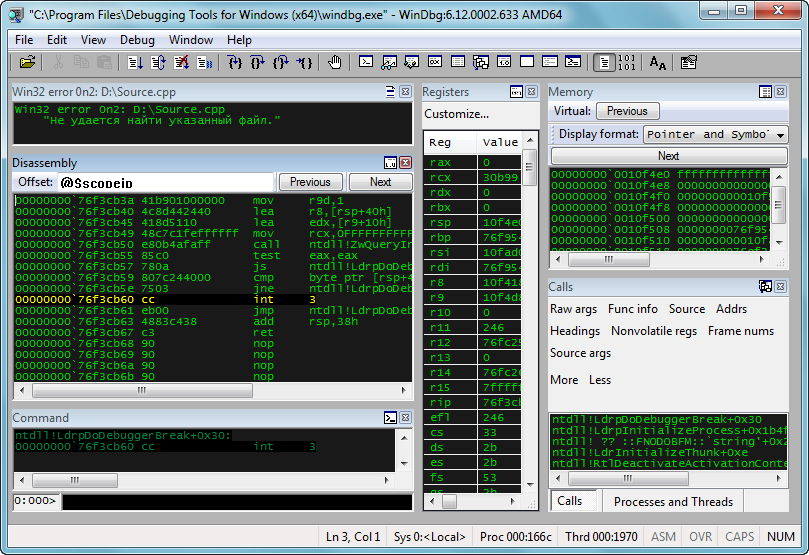Viewport: 809px width, 555px height.
Task: Open the Disassembly window toolbar icon
Action: tap(504, 62)
